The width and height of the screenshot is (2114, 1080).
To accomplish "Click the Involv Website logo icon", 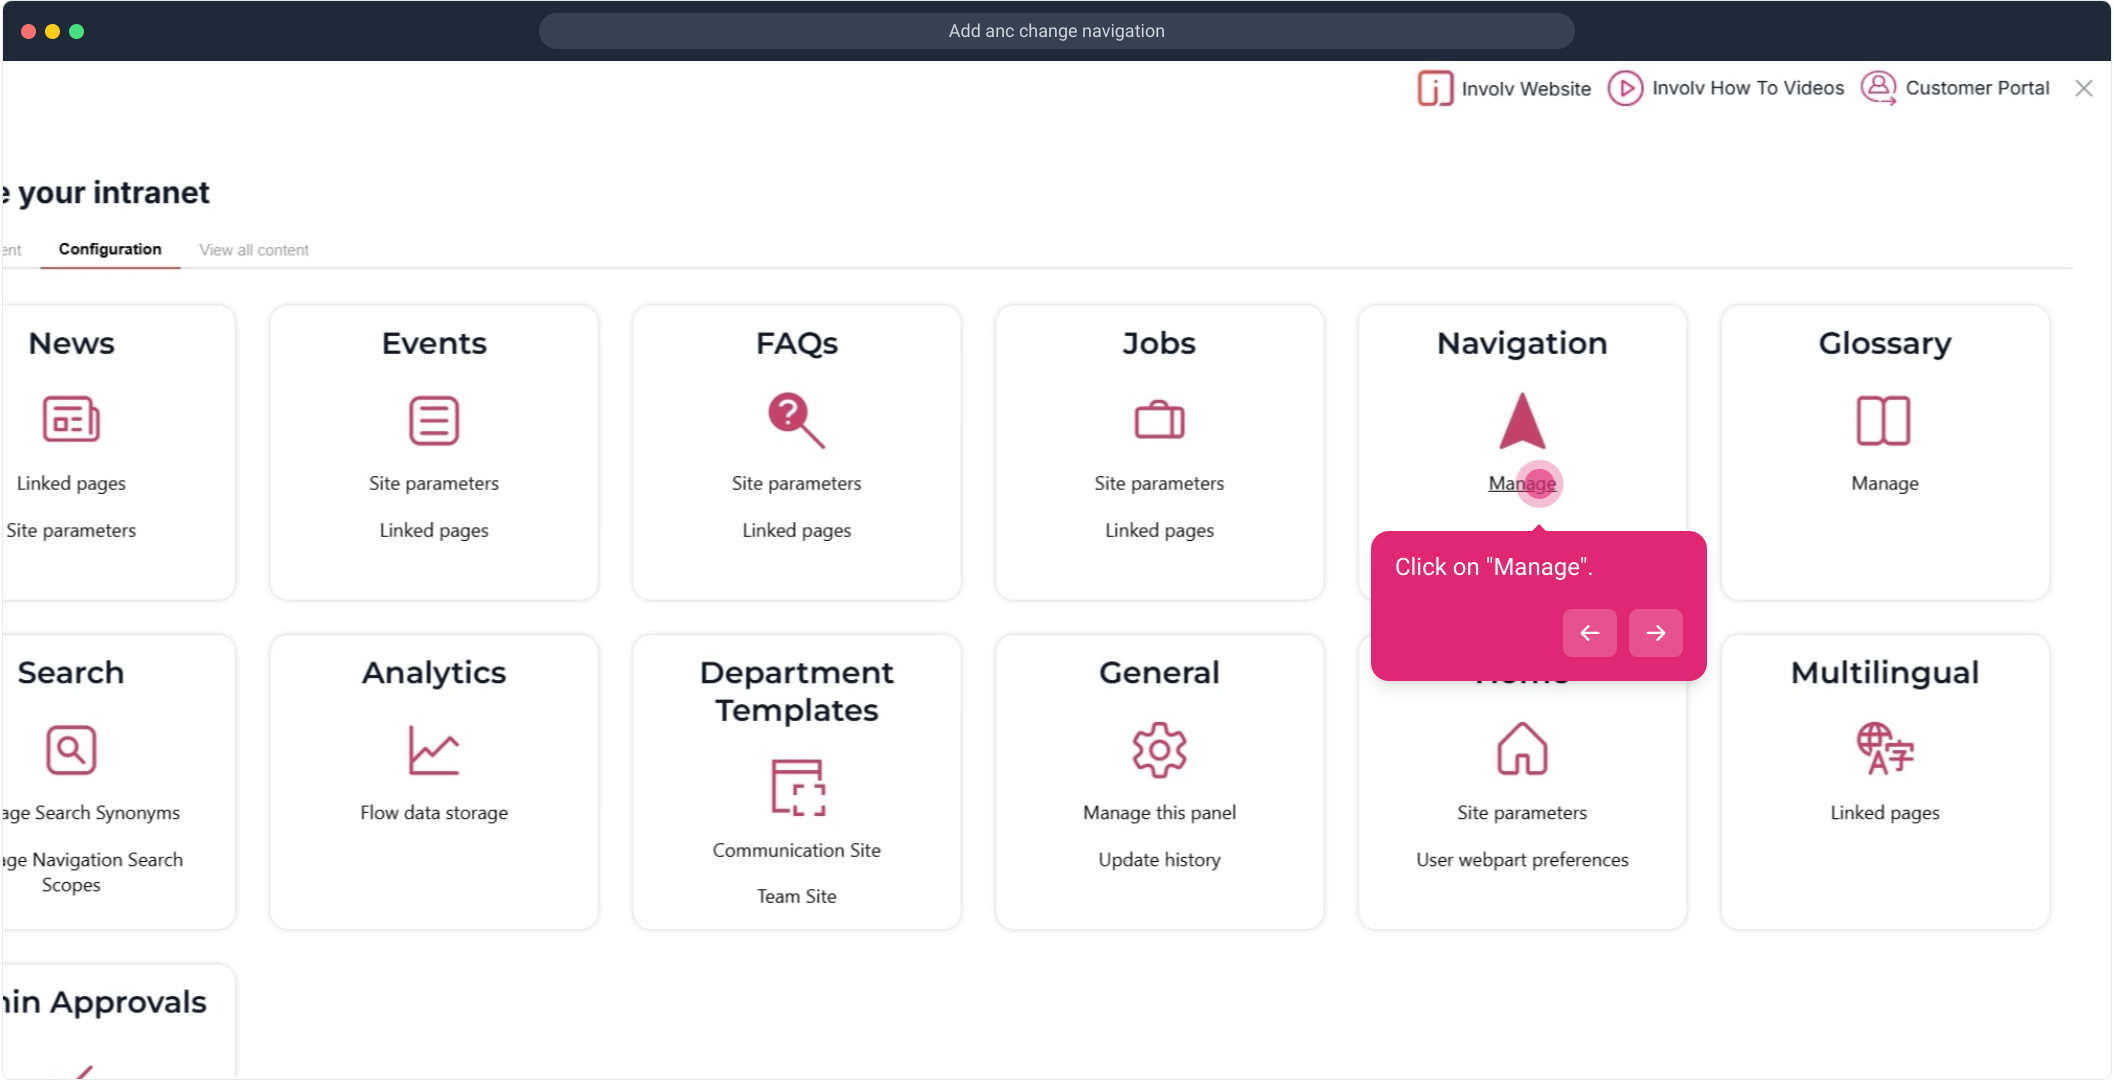I will tap(1435, 88).
